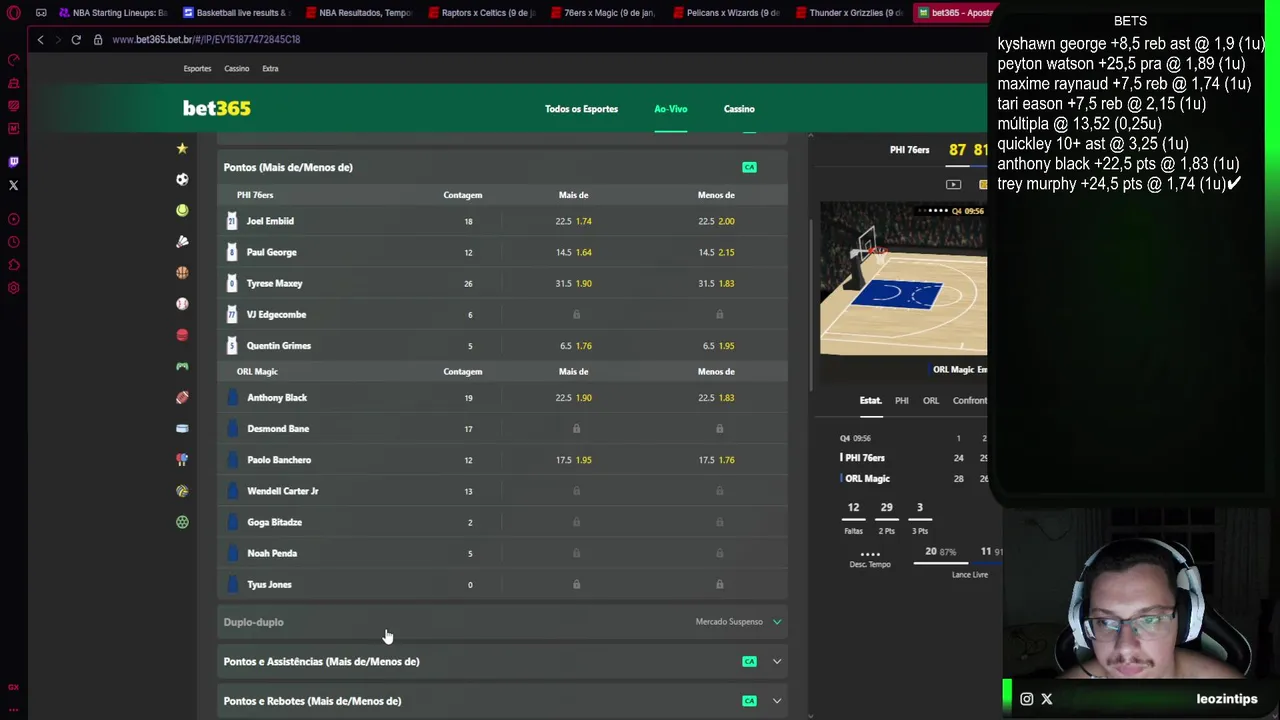Select badminton shuttlecock sport icon
Screen dimensions: 1280x720
182,241
